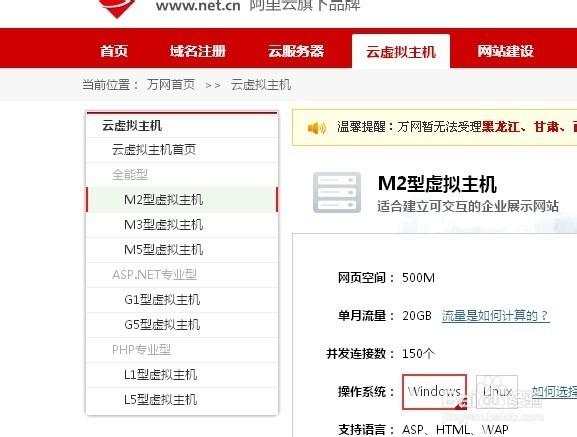Open 云虚拟主机首页 in the sidebar
Image resolution: width=577 pixels, height=437 pixels.
point(182,150)
